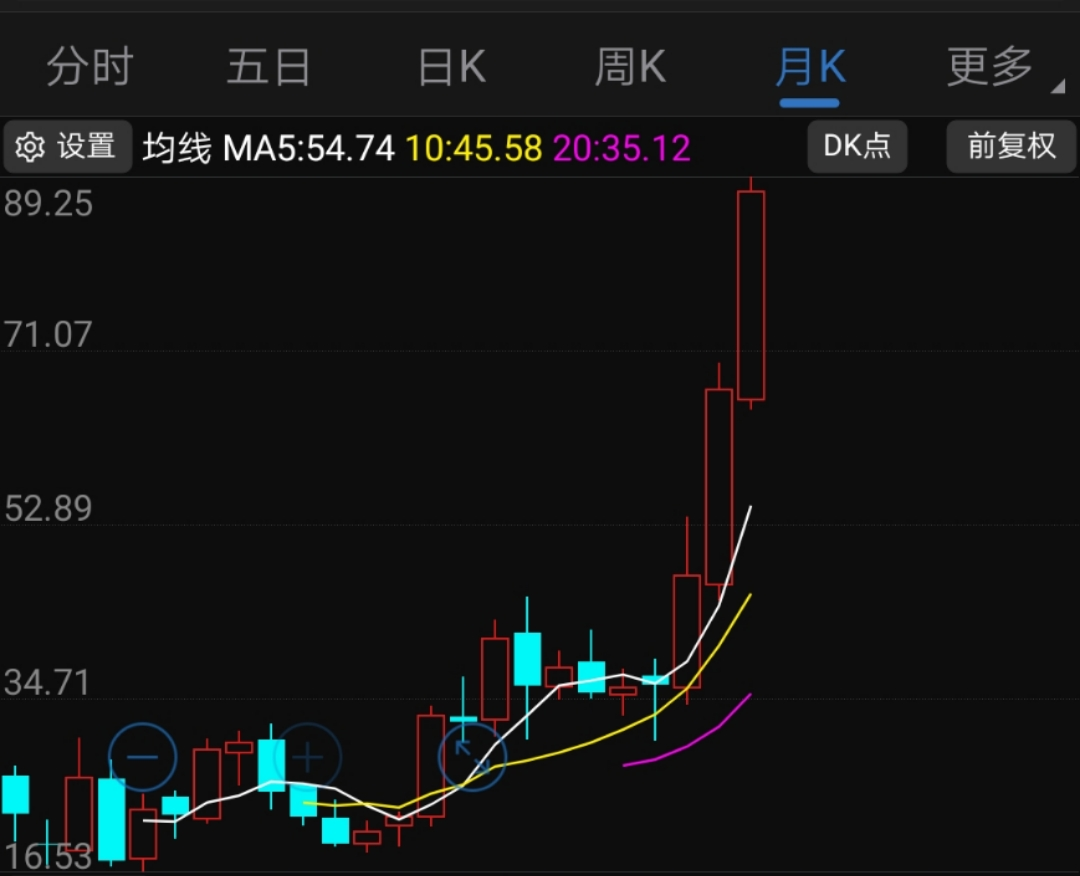Tap the circled diagonal arrow expand icon
1080x876 pixels.
click(x=472, y=757)
